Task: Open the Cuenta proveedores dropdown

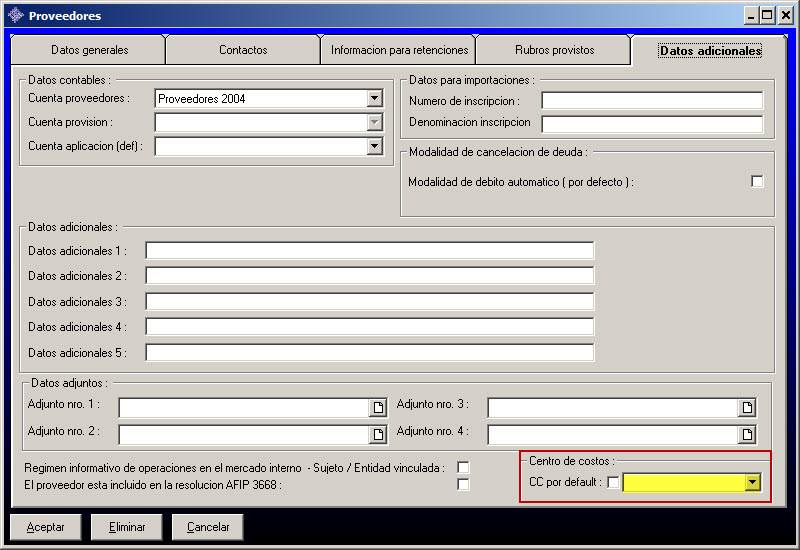Action: point(375,99)
